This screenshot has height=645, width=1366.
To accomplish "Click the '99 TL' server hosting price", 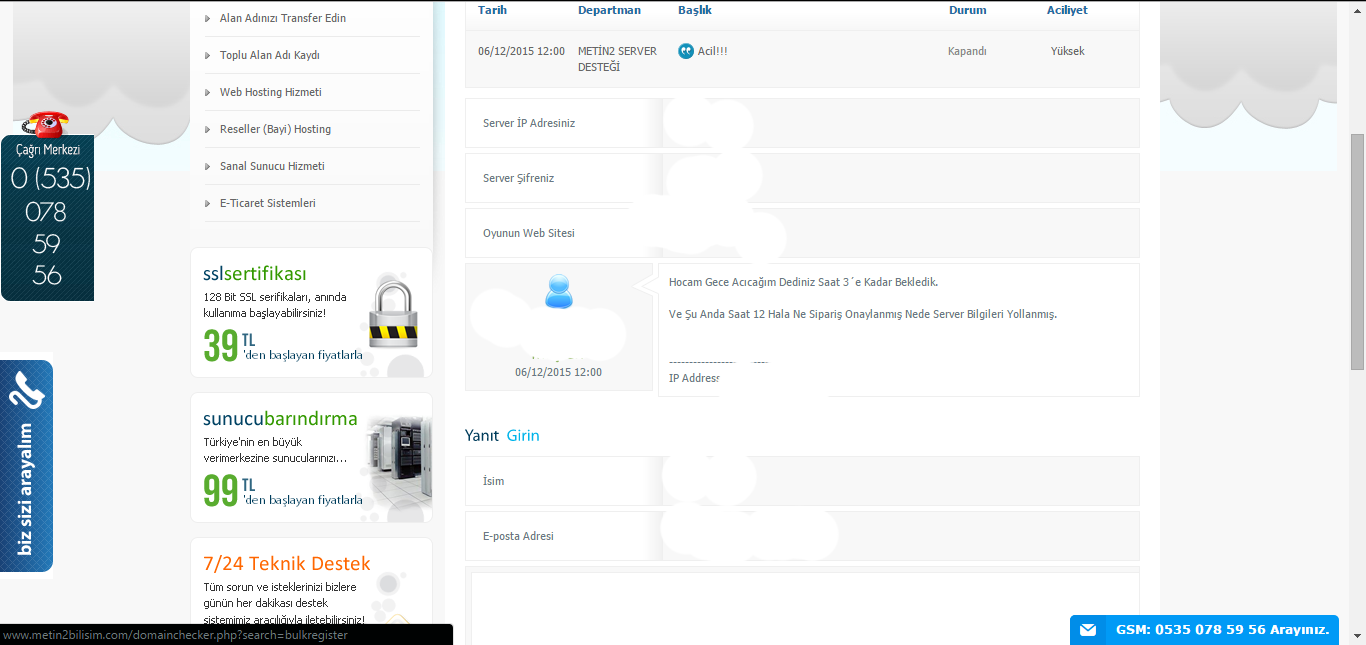I will (229, 491).
